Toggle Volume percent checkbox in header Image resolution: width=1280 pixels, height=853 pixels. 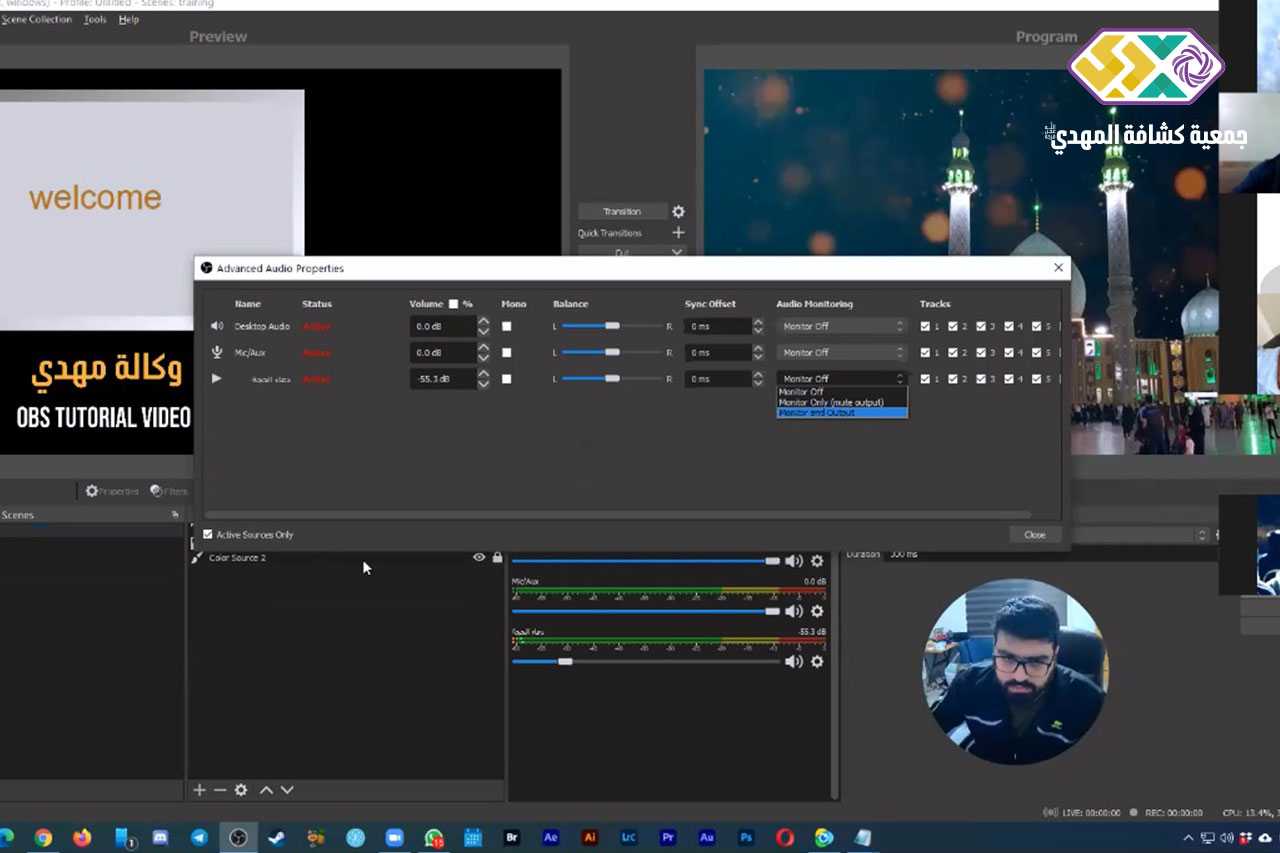(453, 304)
